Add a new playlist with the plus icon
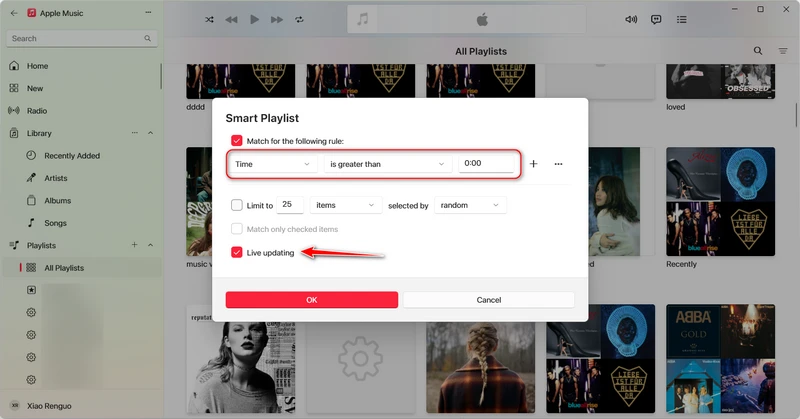800x419 pixels. [x=135, y=245]
